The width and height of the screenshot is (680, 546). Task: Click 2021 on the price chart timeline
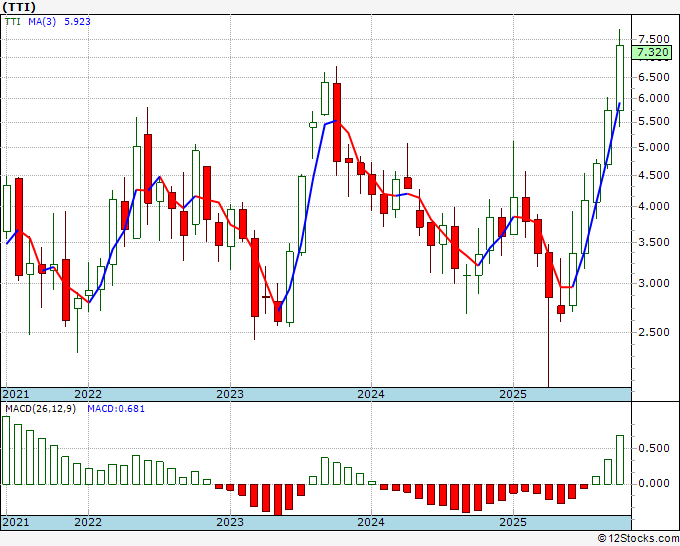[x=16, y=394]
